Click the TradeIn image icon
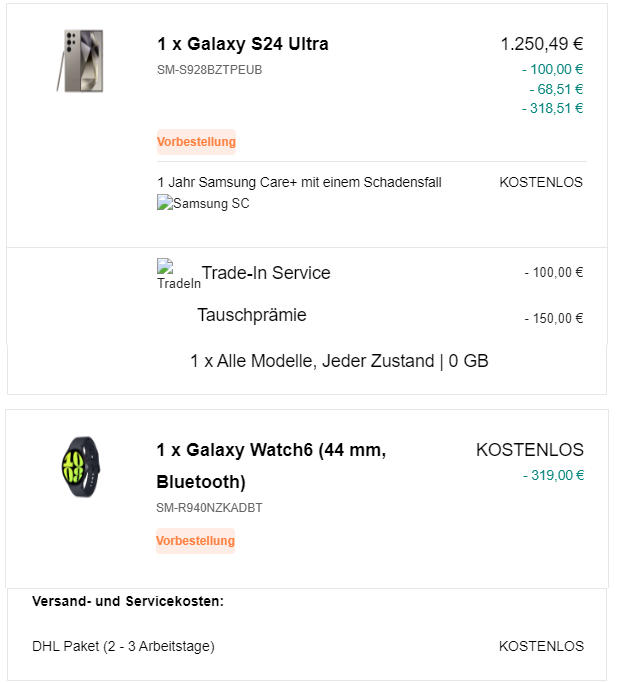This screenshot has height=683, width=625. pos(178,274)
